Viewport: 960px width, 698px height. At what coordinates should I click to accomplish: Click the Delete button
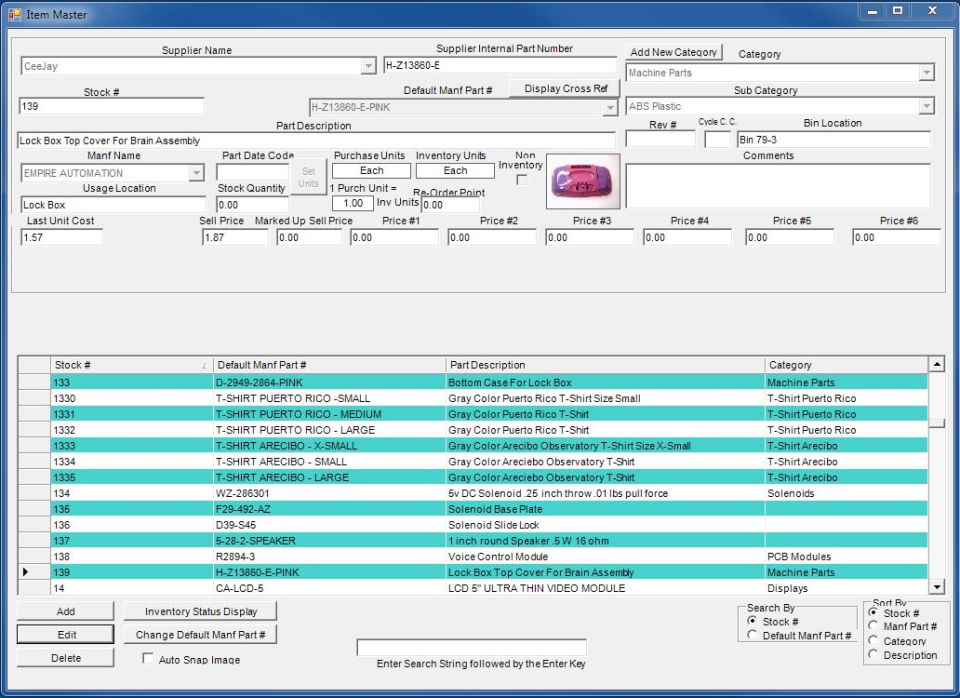(64, 657)
